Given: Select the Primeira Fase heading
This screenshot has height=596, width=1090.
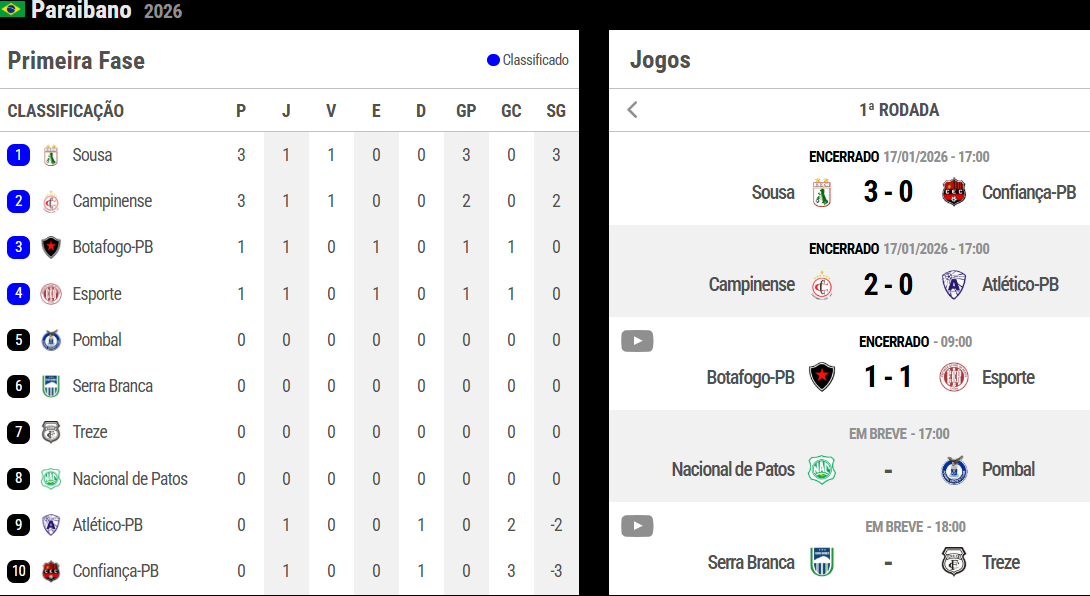Looking at the screenshot, I should coord(76,61).
